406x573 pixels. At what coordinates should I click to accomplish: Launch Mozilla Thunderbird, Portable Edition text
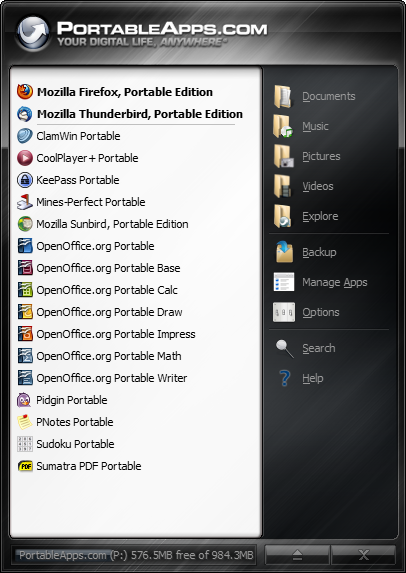[140, 114]
